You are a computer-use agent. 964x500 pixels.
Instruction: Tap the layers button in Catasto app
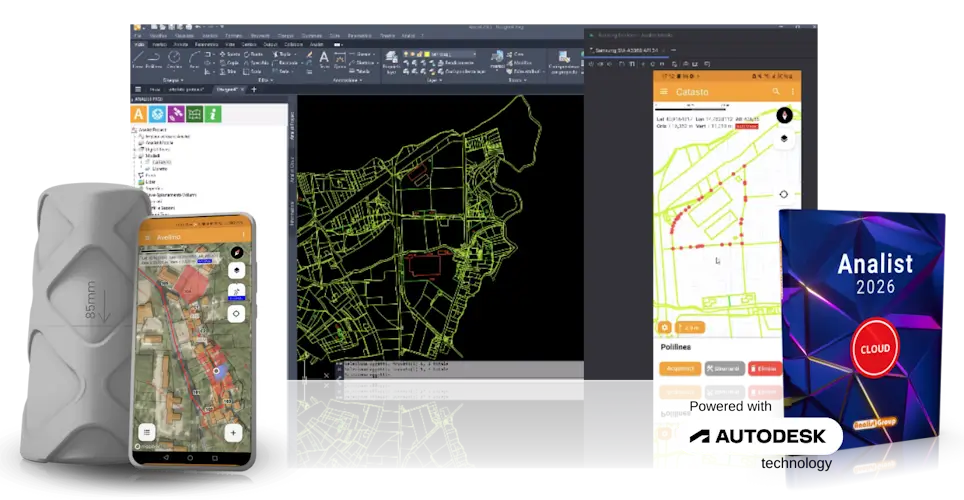(x=784, y=139)
